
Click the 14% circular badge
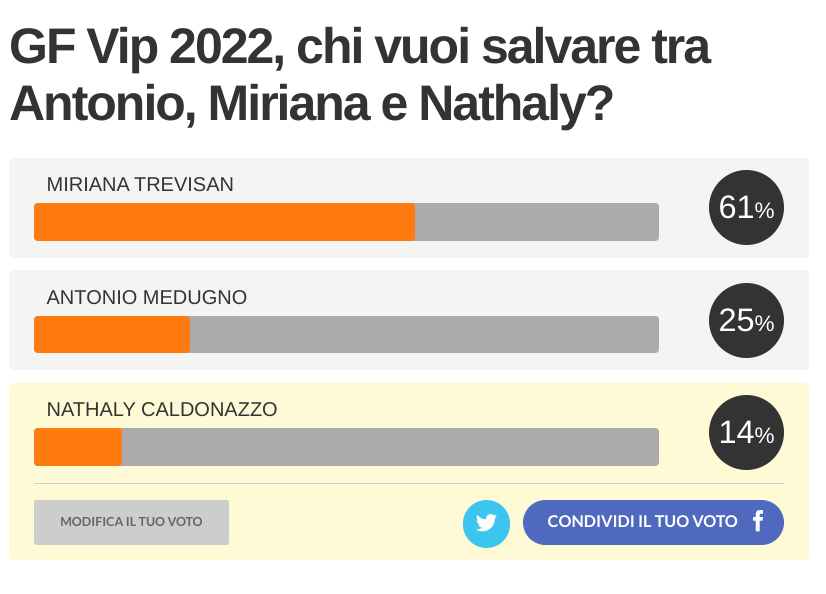click(x=745, y=432)
